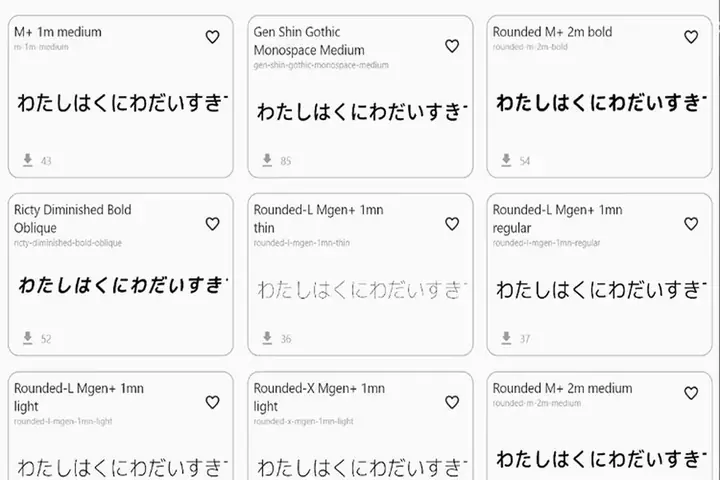Favorite Rounded-X Mgen+ 1mn light font
720x480 pixels.
coord(452,402)
